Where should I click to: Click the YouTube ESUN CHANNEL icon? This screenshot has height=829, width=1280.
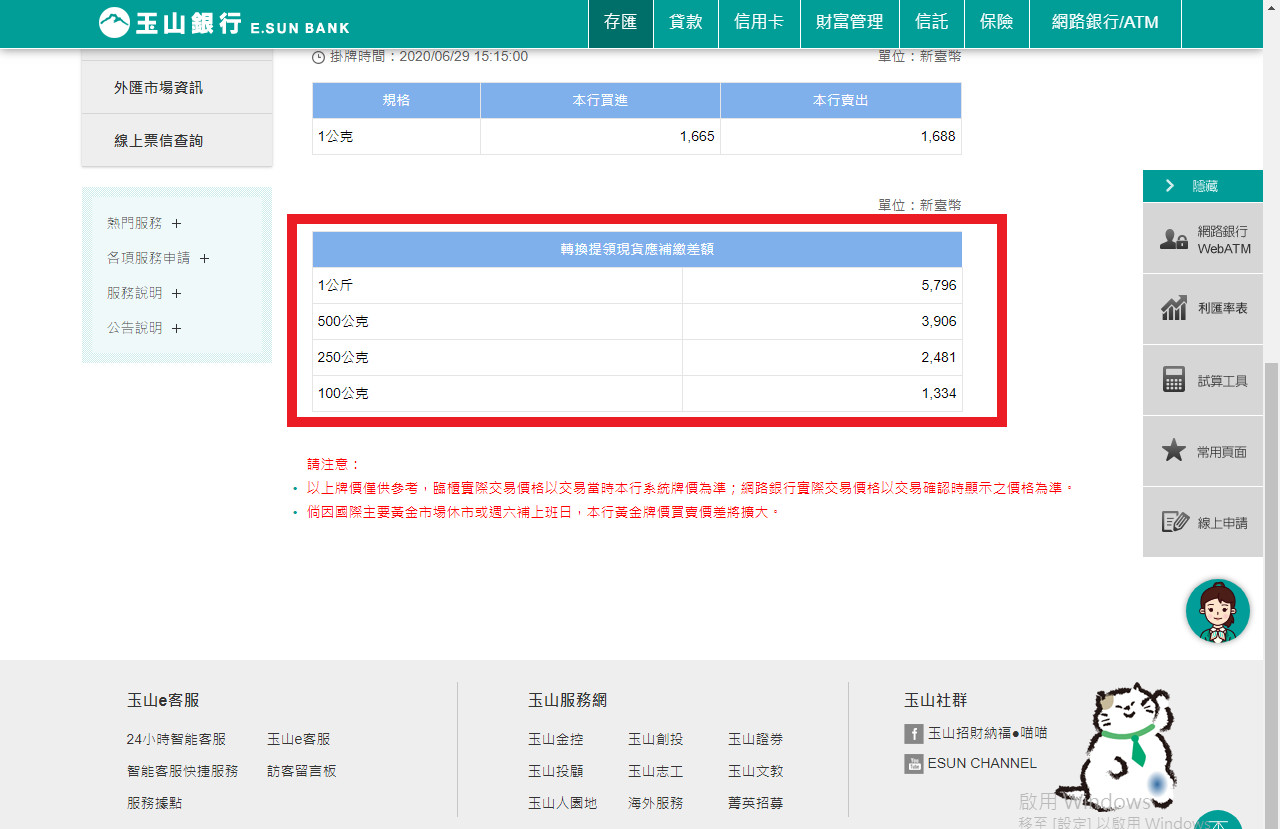click(913, 764)
